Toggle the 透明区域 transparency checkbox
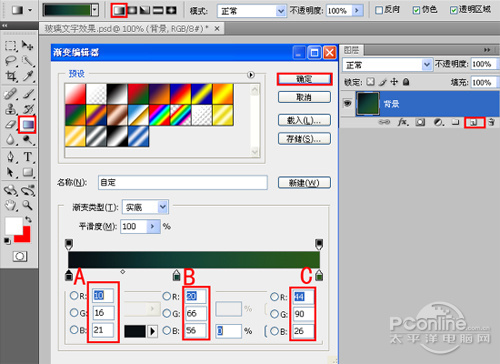The width and height of the screenshot is (500, 364). tap(454, 10)
